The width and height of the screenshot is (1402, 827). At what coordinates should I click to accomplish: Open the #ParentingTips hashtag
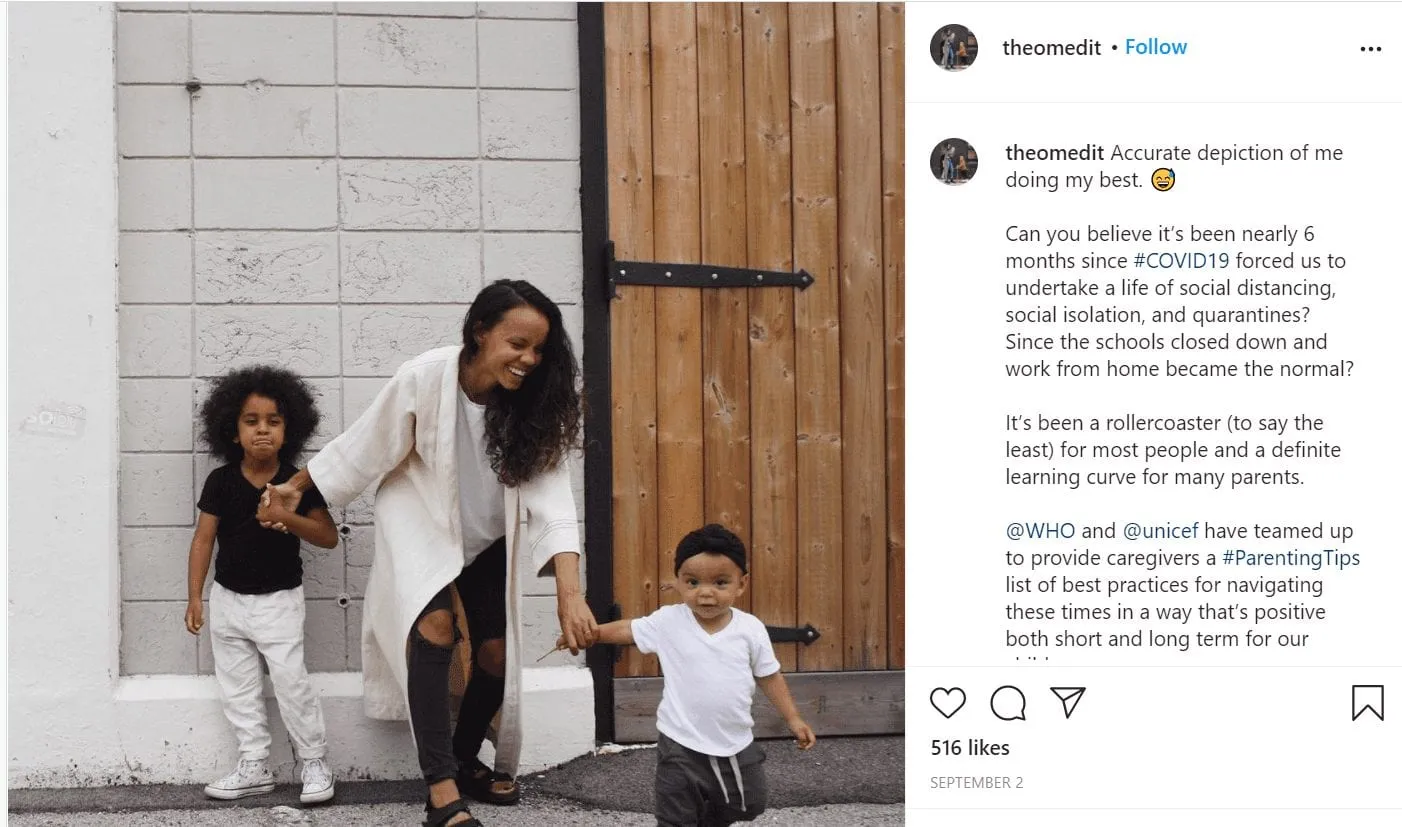1290,558
